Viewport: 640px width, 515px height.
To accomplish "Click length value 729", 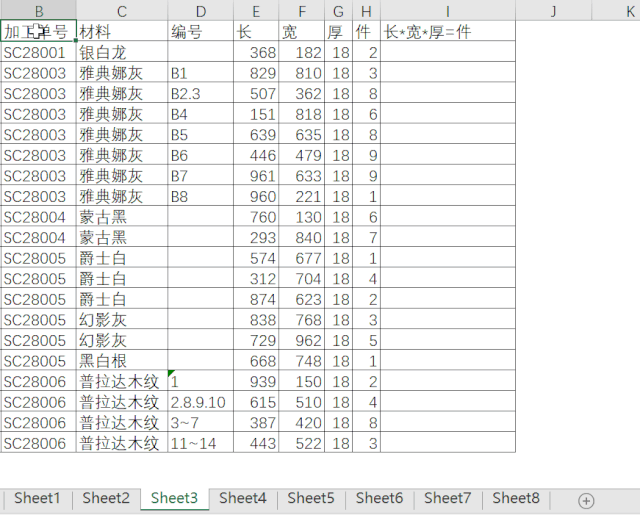I will coord(256,340).
